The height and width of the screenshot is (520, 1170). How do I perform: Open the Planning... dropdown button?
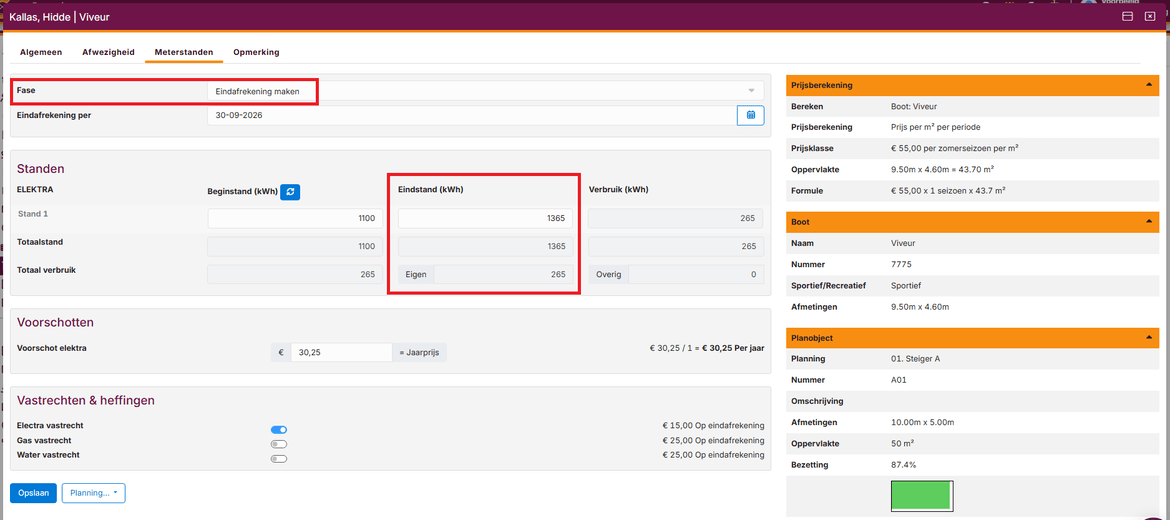click(x=93, y=493)
